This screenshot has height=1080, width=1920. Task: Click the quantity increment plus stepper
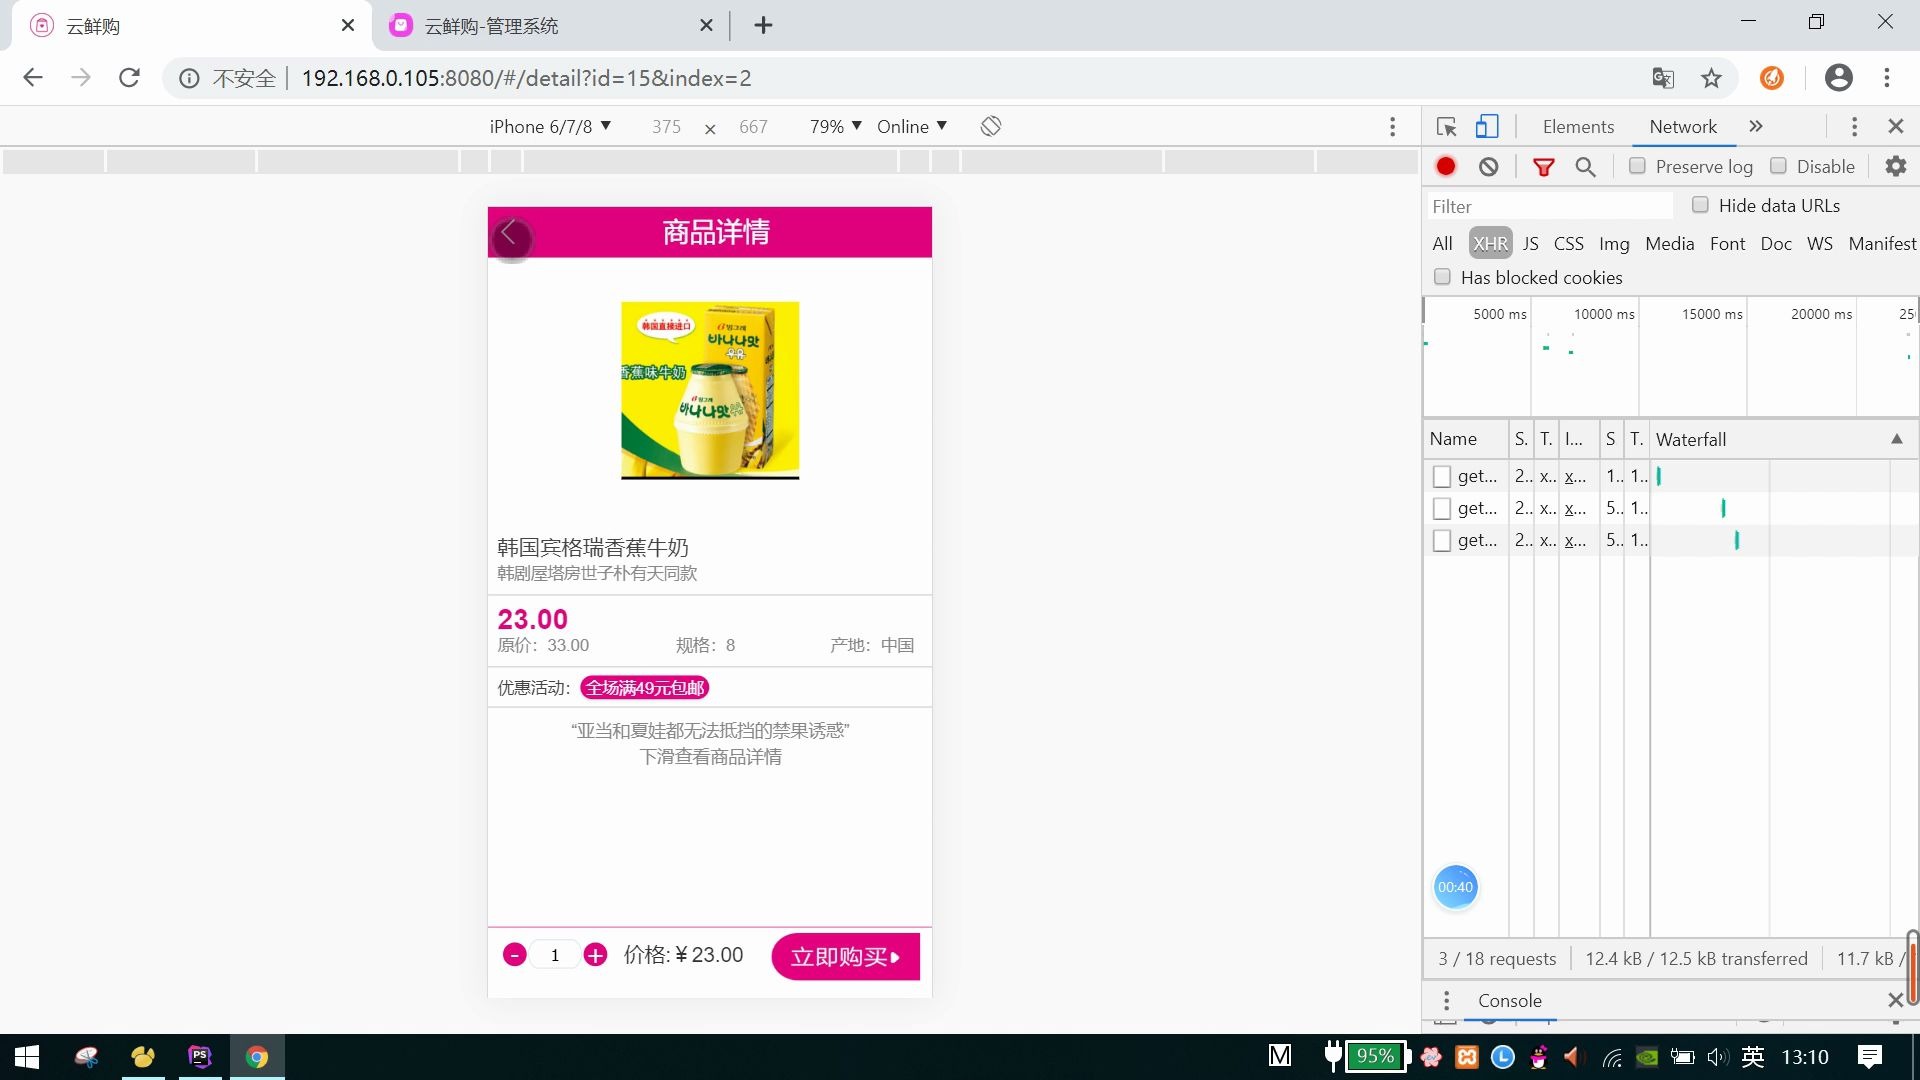coord(596,955)
